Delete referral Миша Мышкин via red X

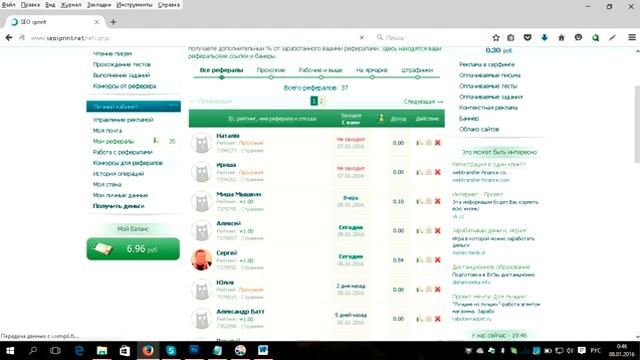pyautogui.click(x=438, y=201)
